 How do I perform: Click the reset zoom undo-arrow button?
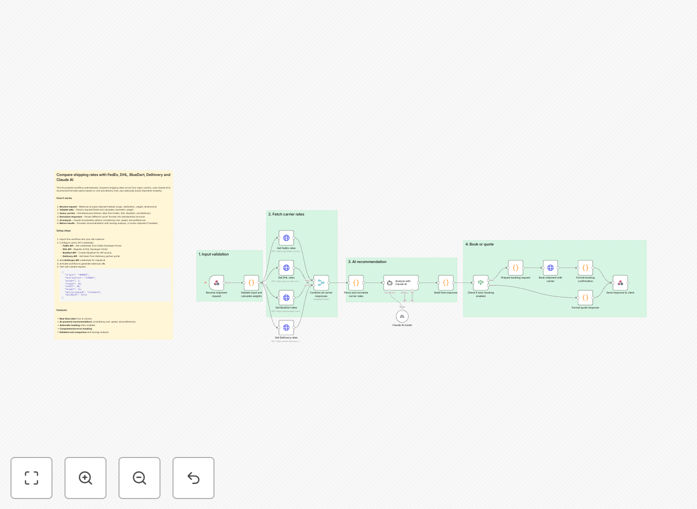(193, 478)
